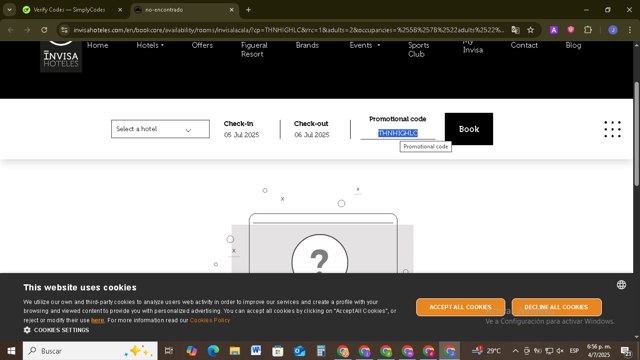Show hidden system tray icons
This screenshot has width=640, height=360.
tap(515, 351)
